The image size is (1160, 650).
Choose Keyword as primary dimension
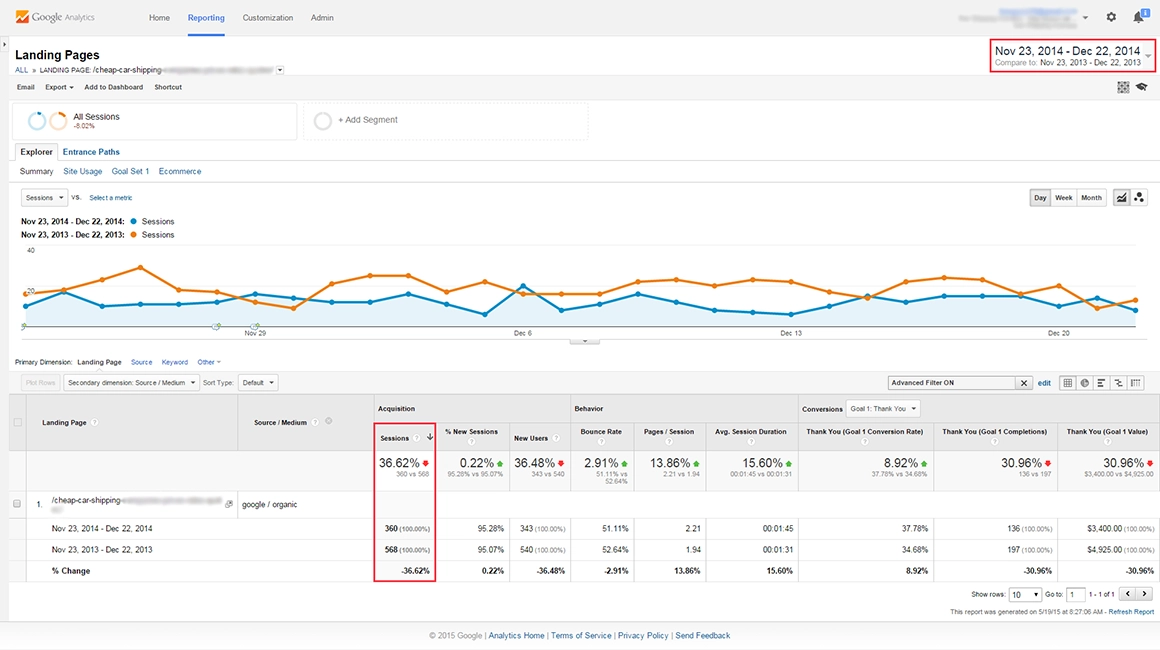coord(175,362)
